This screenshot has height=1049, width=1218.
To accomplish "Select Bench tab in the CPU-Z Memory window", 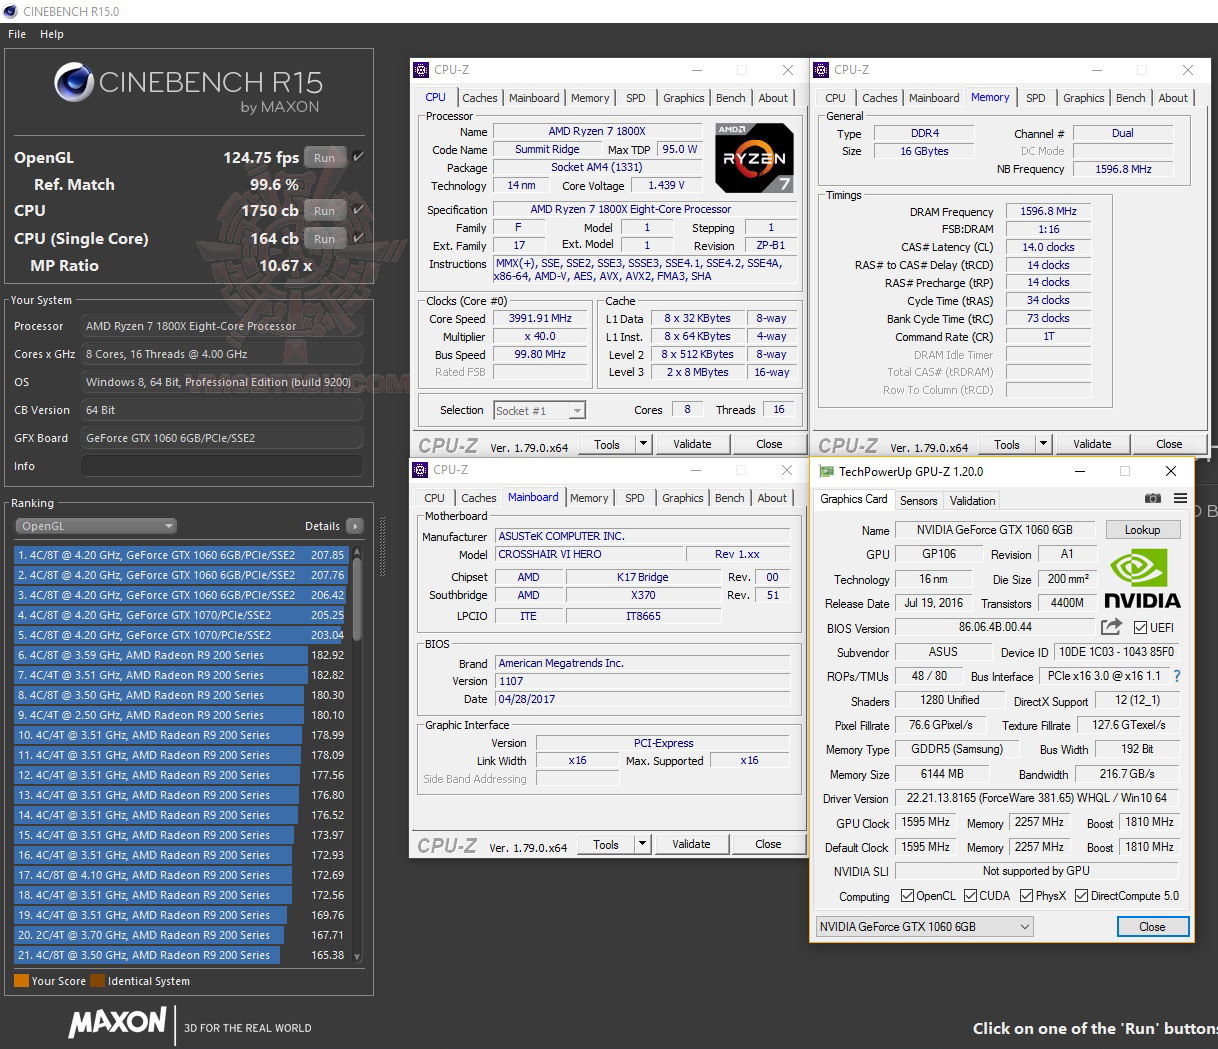I will (1131, 98).
